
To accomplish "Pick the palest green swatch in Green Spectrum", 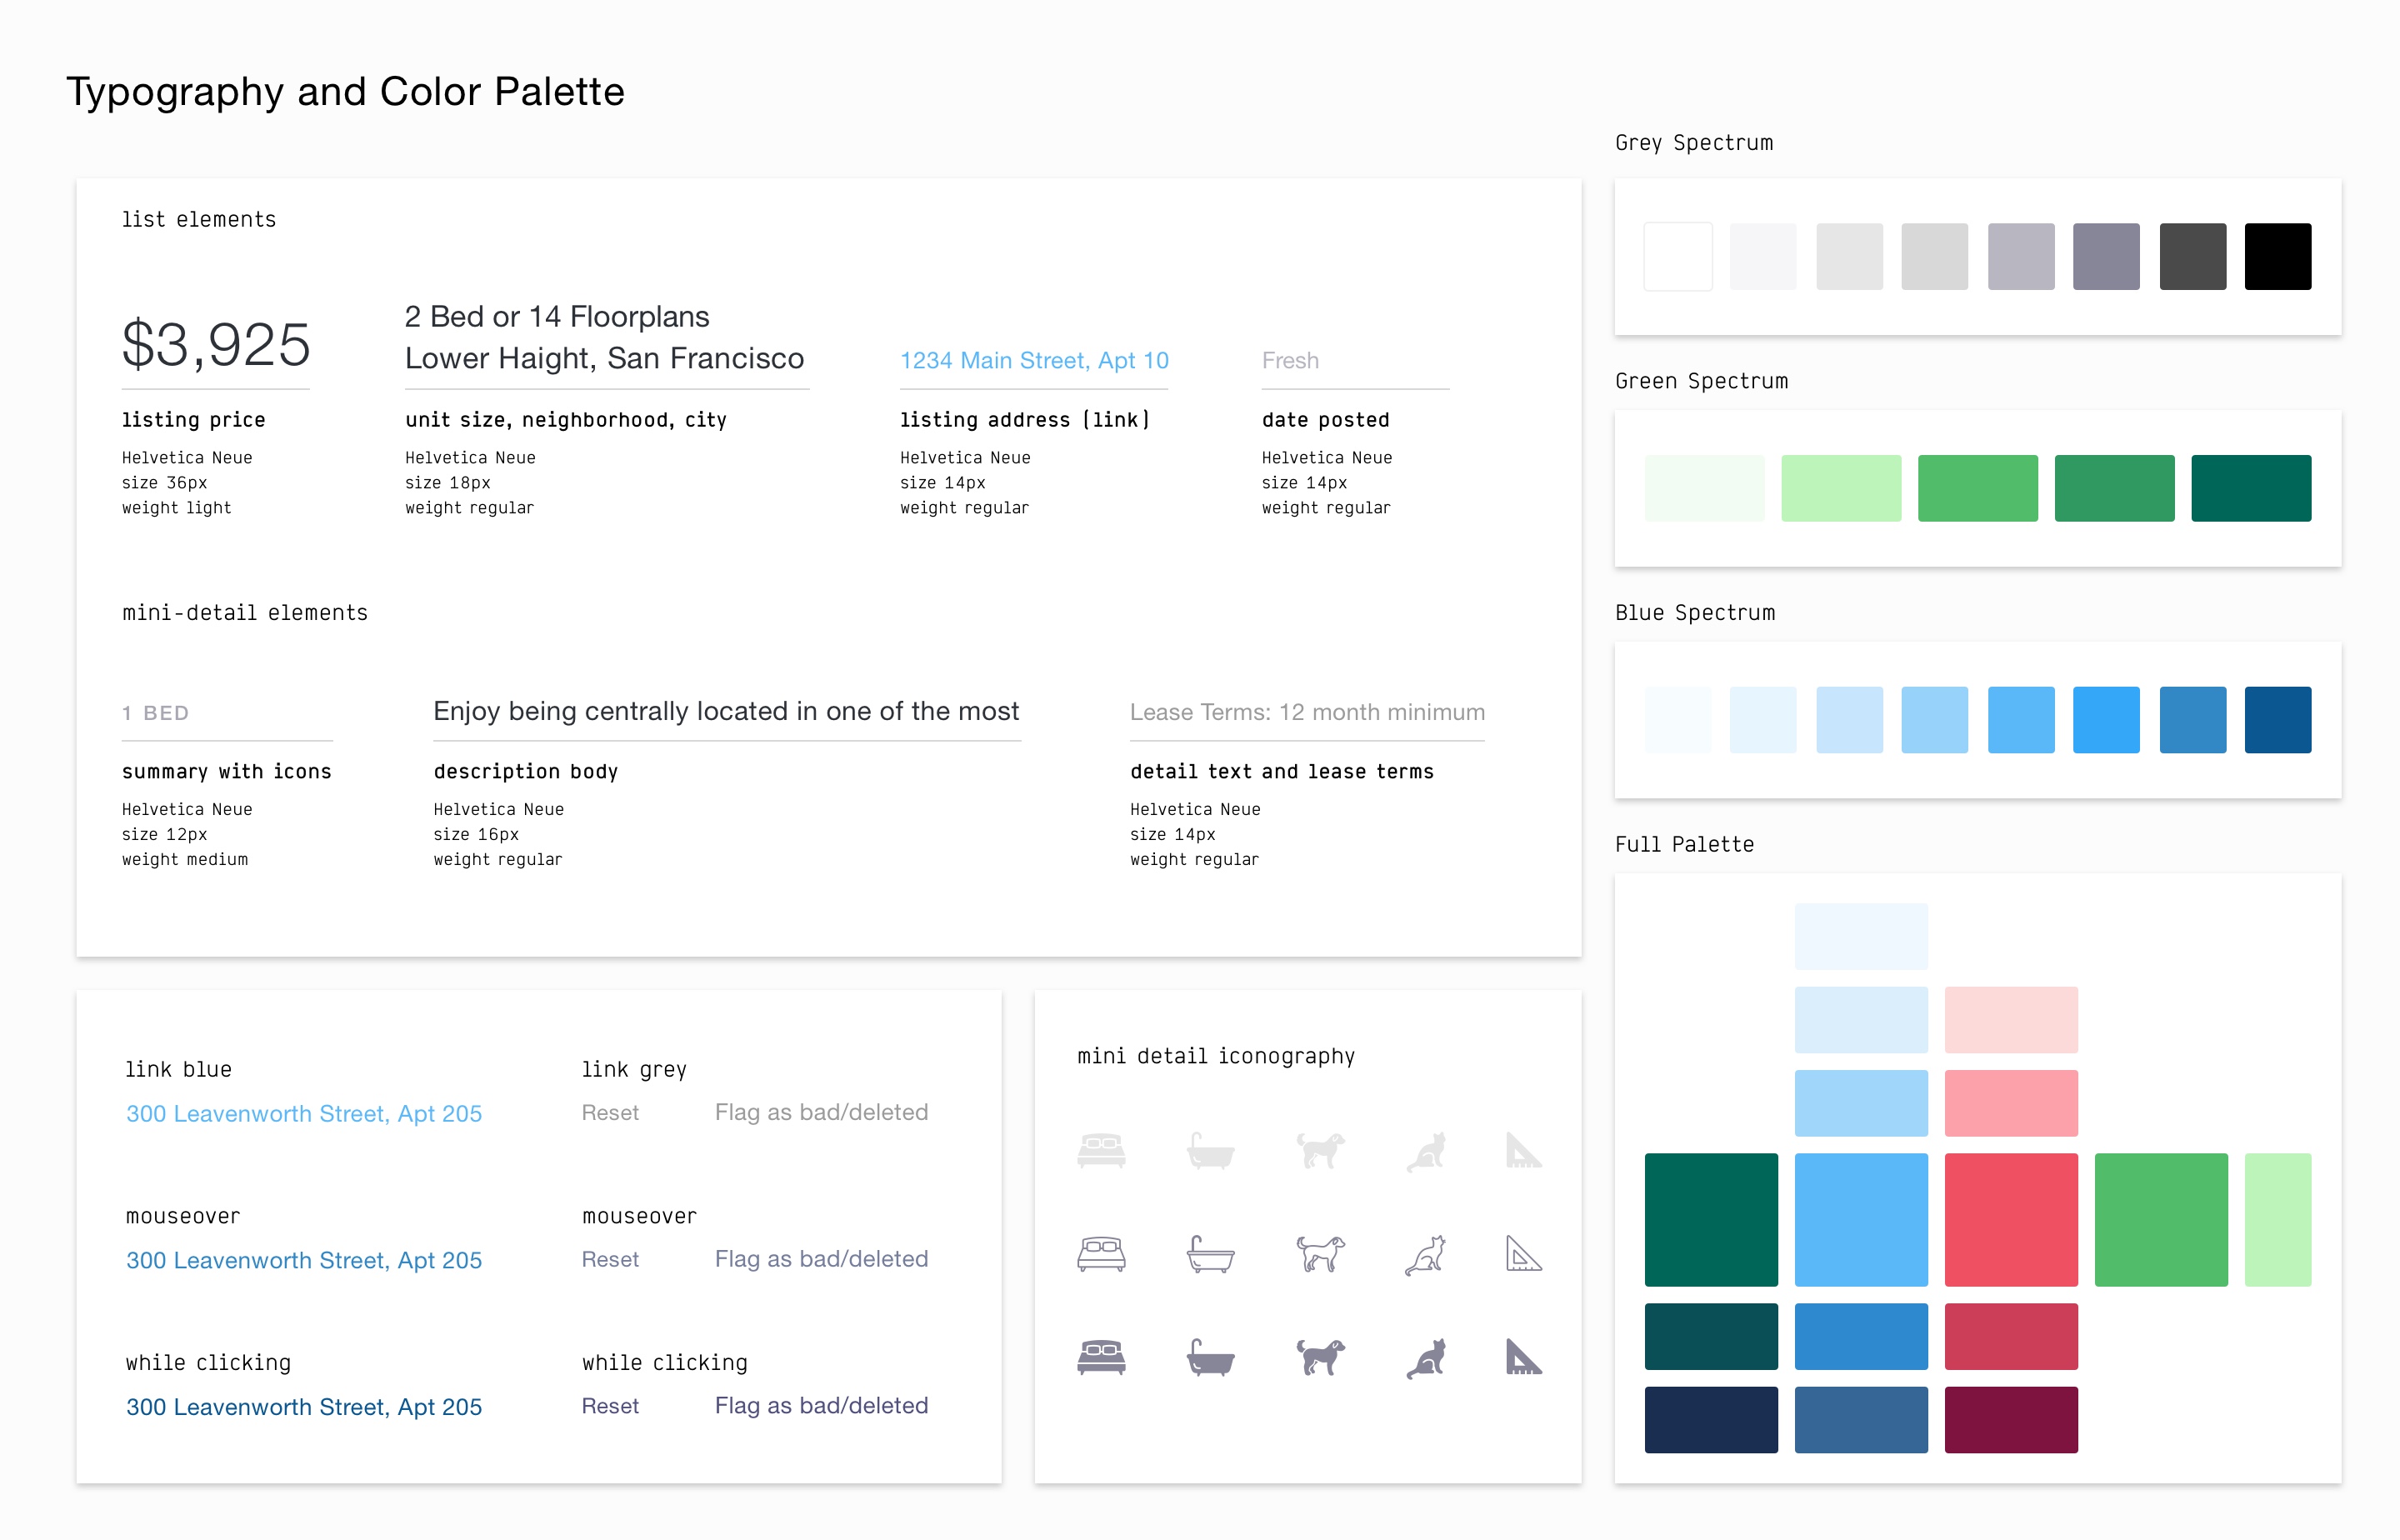I will click(x=1705, y=488).
